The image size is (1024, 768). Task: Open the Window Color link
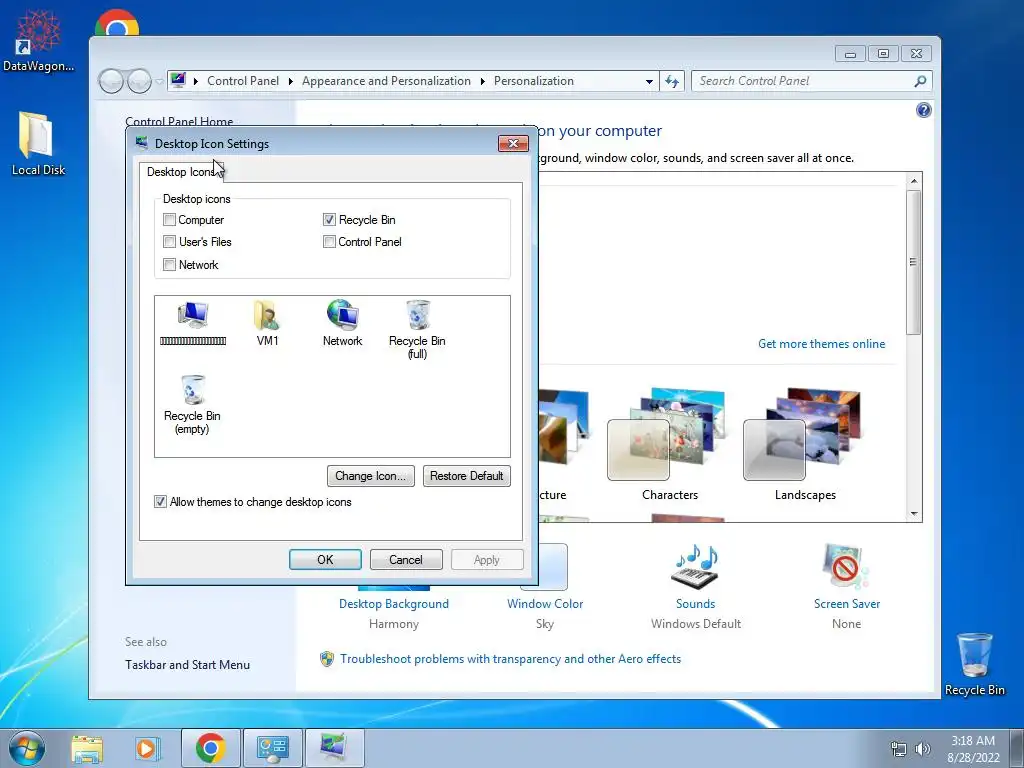(x=545, y=604)
